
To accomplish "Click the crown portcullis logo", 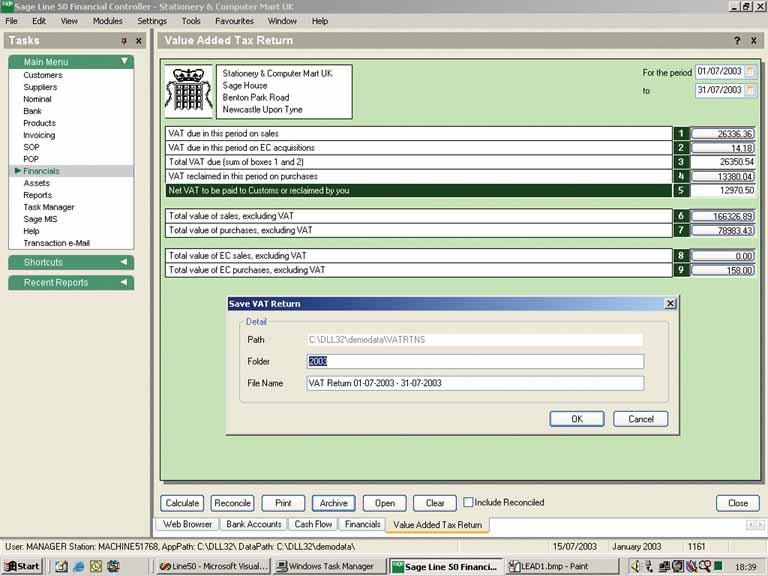I will [189, 91].
